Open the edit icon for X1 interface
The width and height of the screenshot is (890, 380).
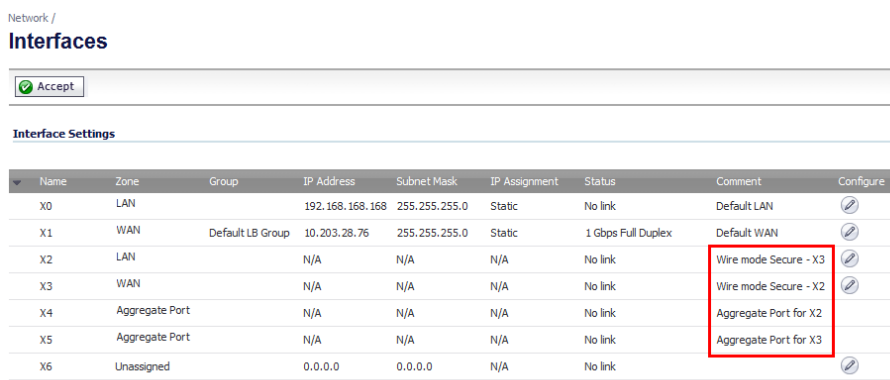(849, 232)
